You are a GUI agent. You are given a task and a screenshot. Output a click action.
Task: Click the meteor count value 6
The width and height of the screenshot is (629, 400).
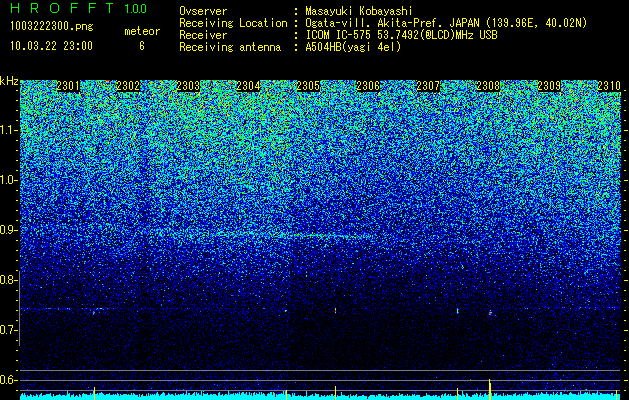coord(142,46)
